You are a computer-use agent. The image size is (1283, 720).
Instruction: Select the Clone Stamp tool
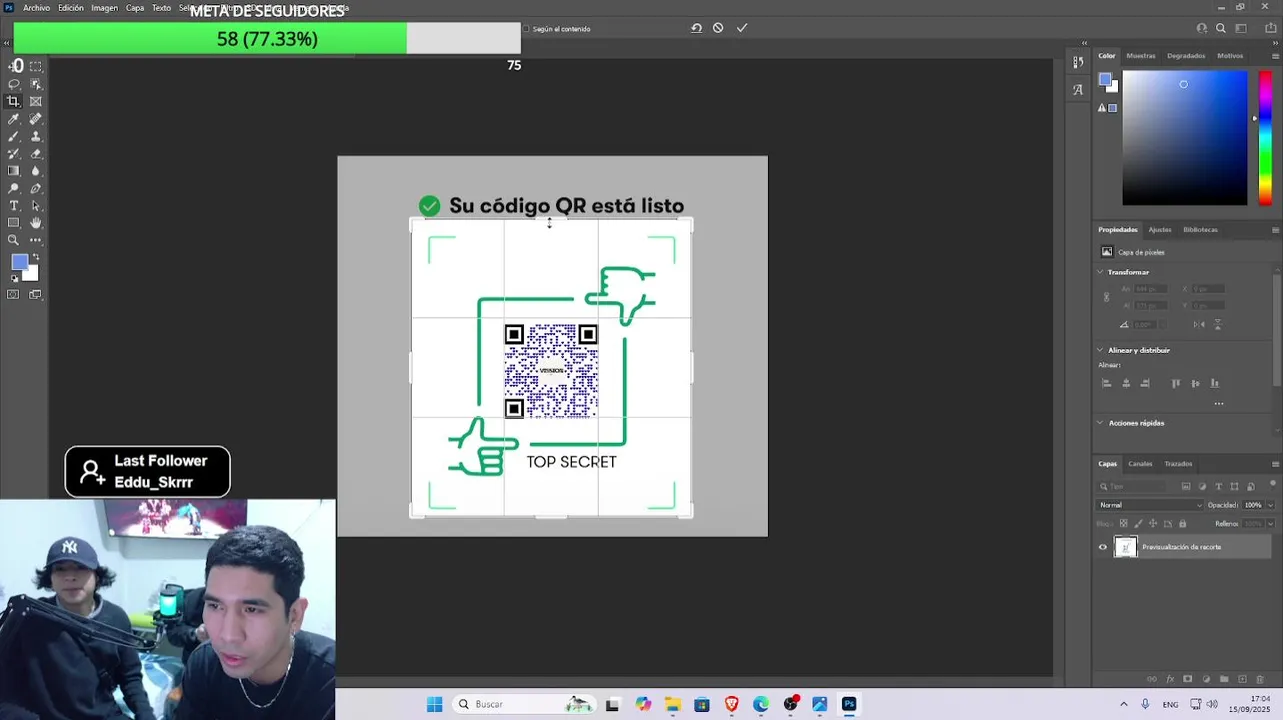36,136
